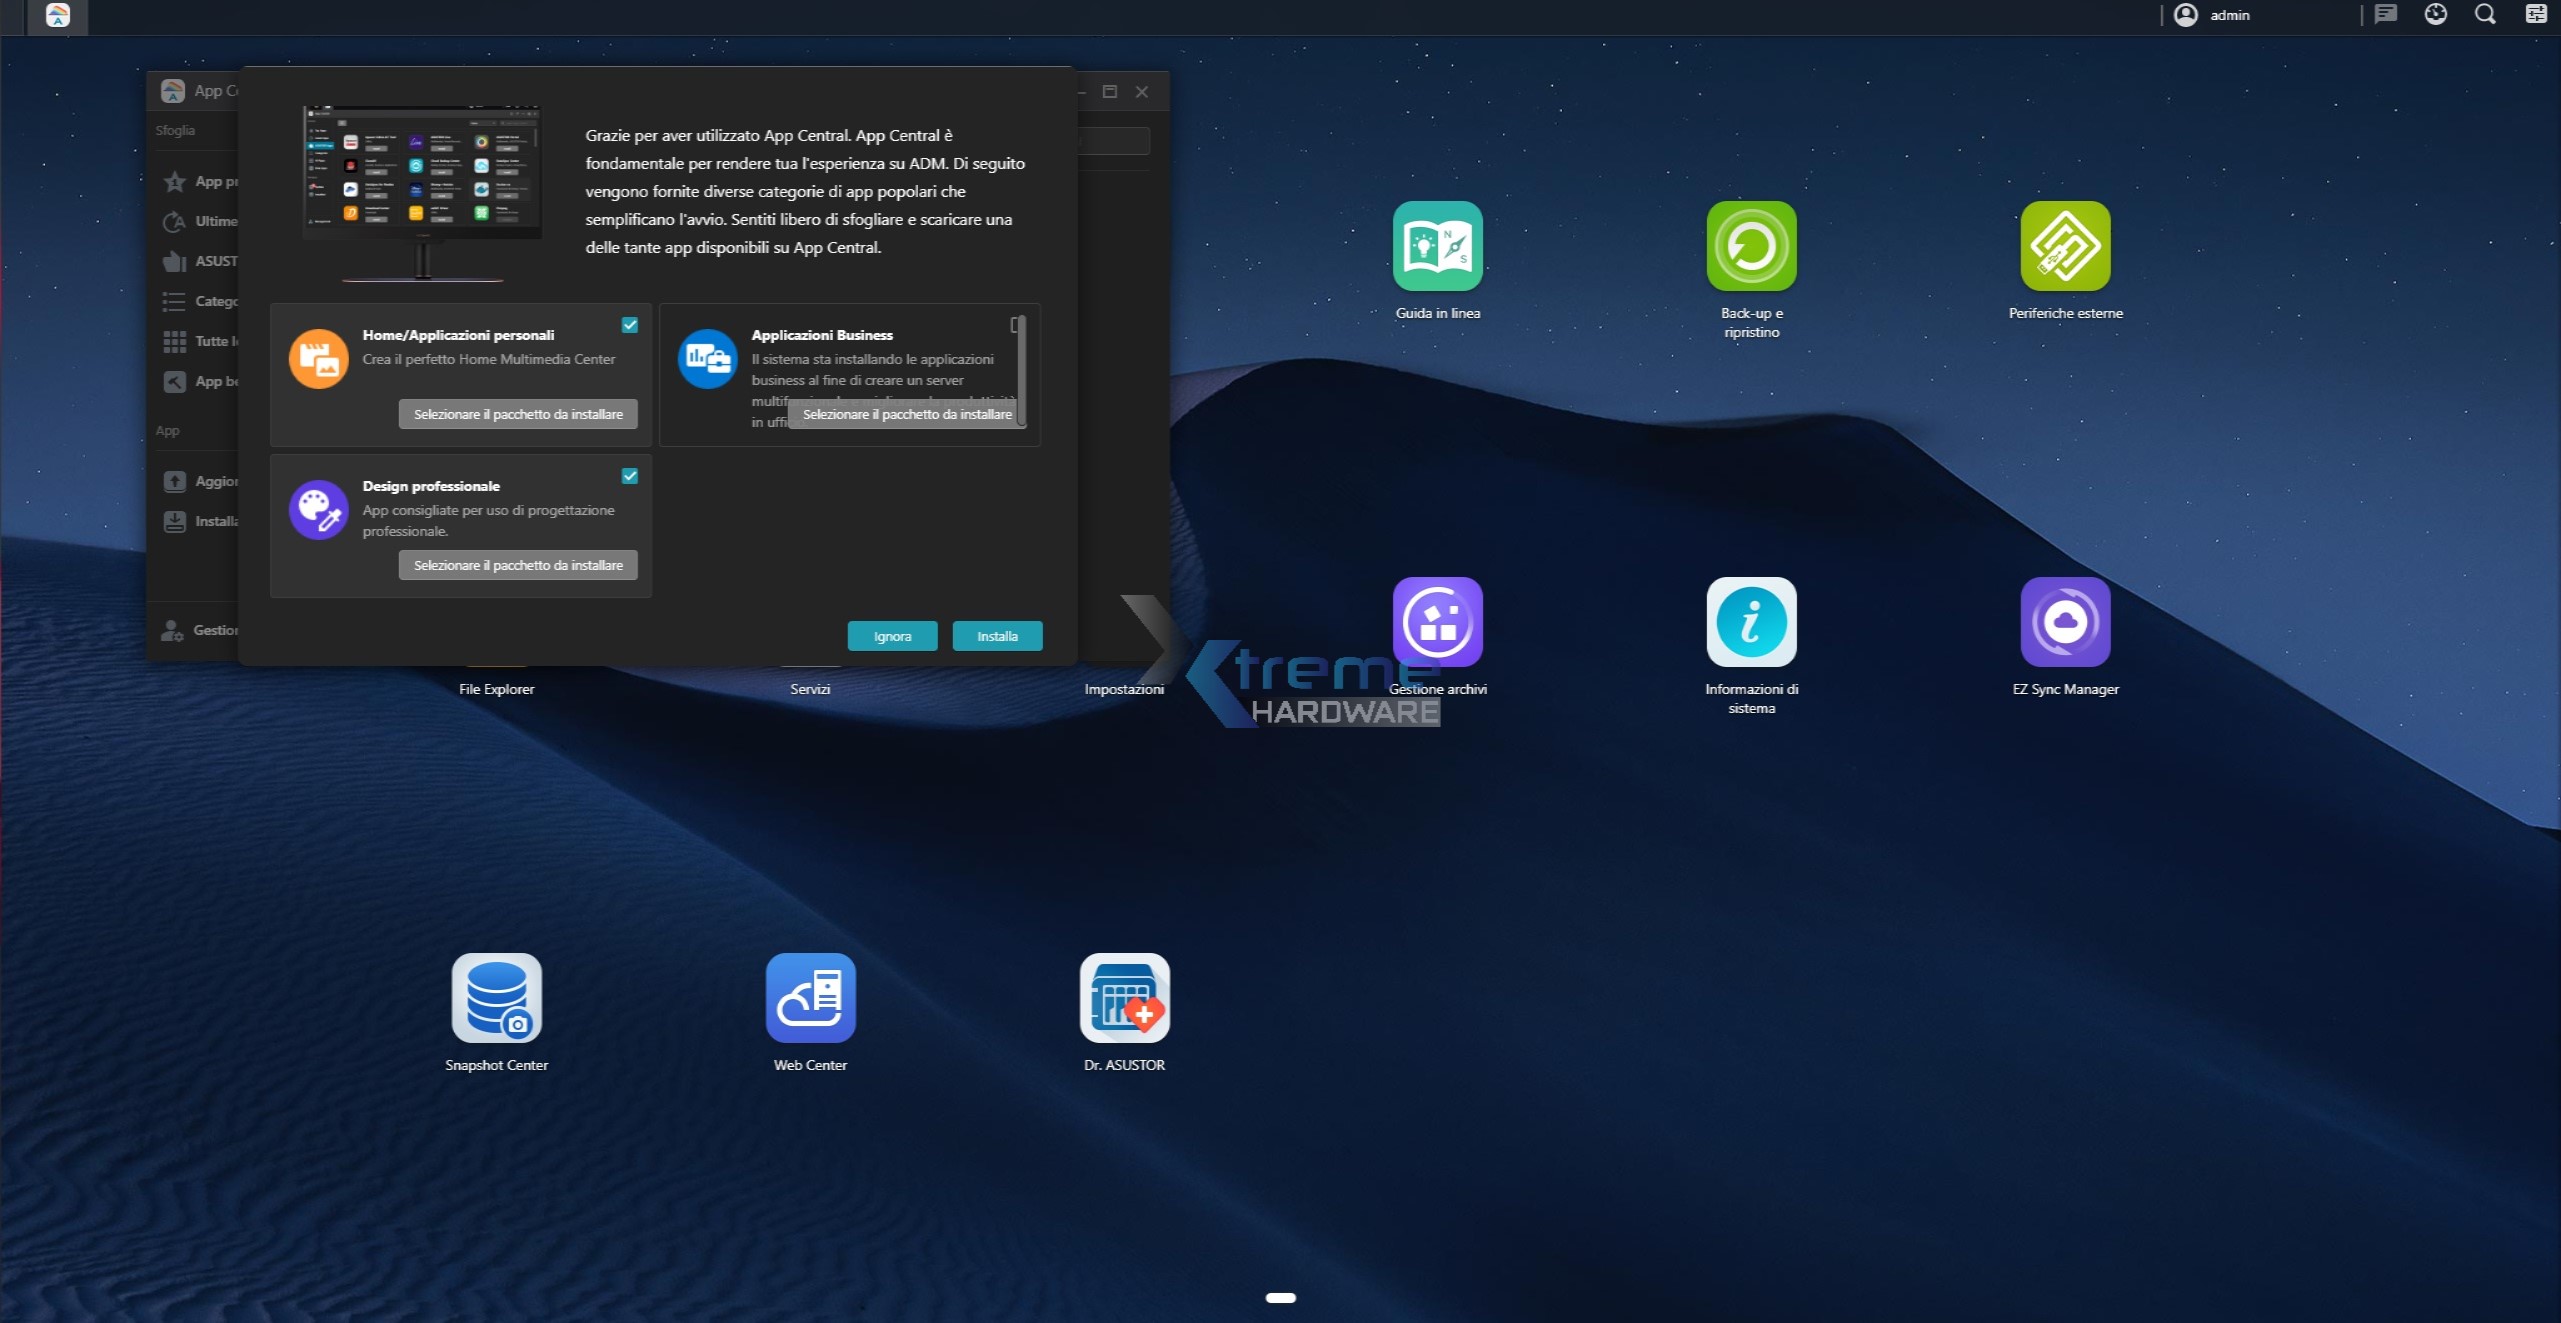Image resolution: width=2561 pixels, height=1323 pixels.
Task: Check the Applicazioni Business checkbox
Action: pyautogui.click(x=1014, y=325)
